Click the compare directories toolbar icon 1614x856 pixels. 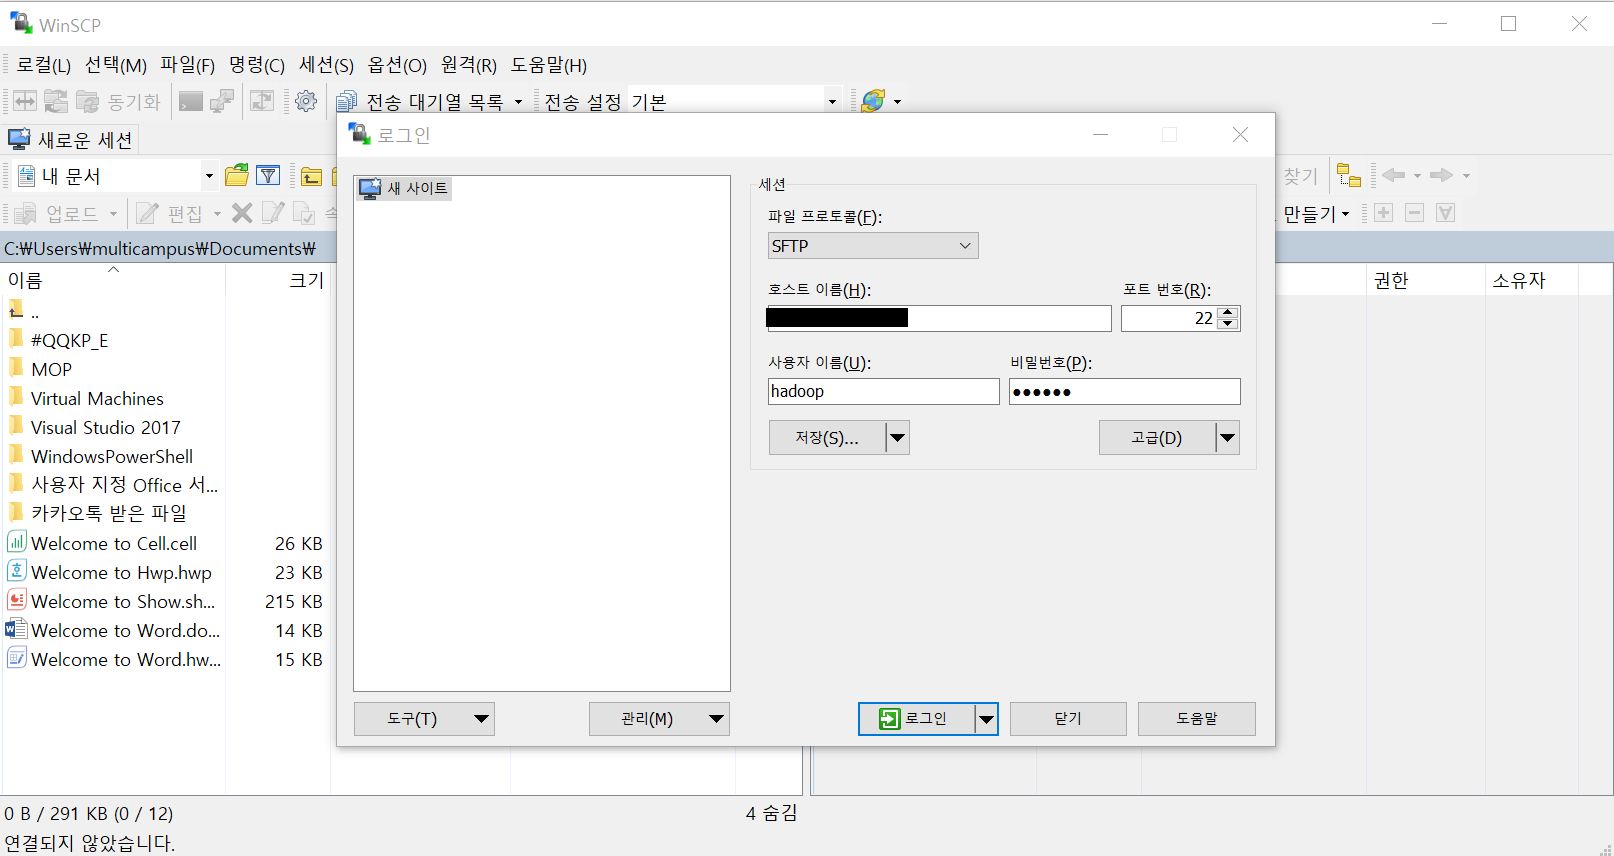(x=25, y=101)
